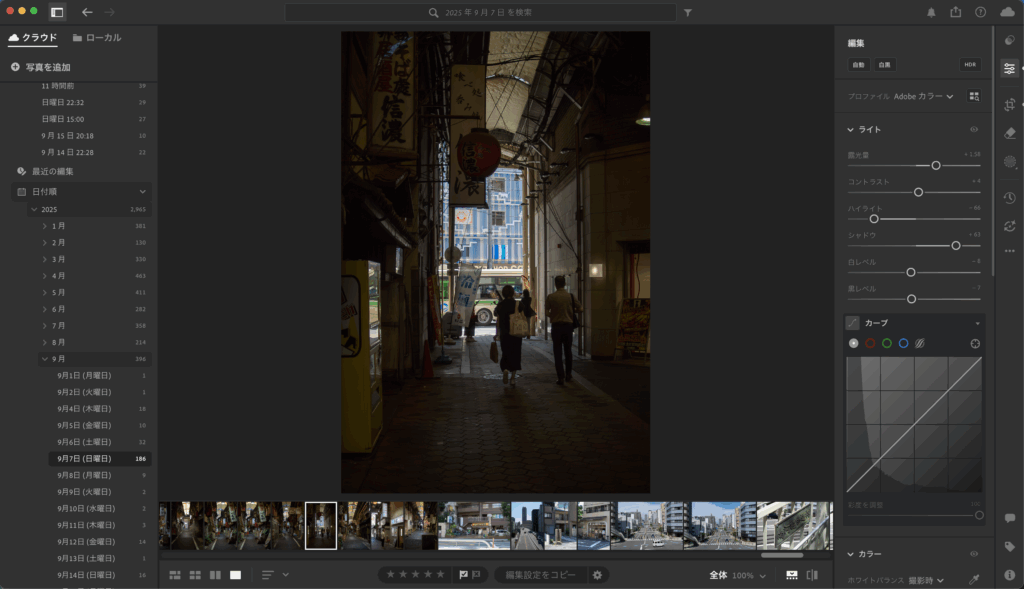Open the search filter funnel
Viewport: 1024px width, 589px height.
(688, 13)
